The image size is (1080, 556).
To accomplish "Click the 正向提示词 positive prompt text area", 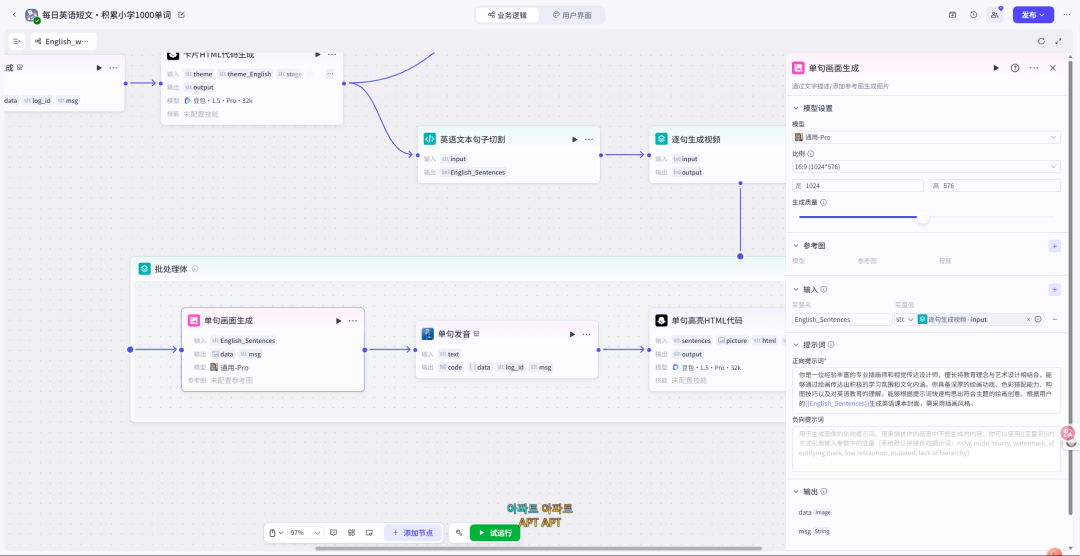I will coord(926,390).
